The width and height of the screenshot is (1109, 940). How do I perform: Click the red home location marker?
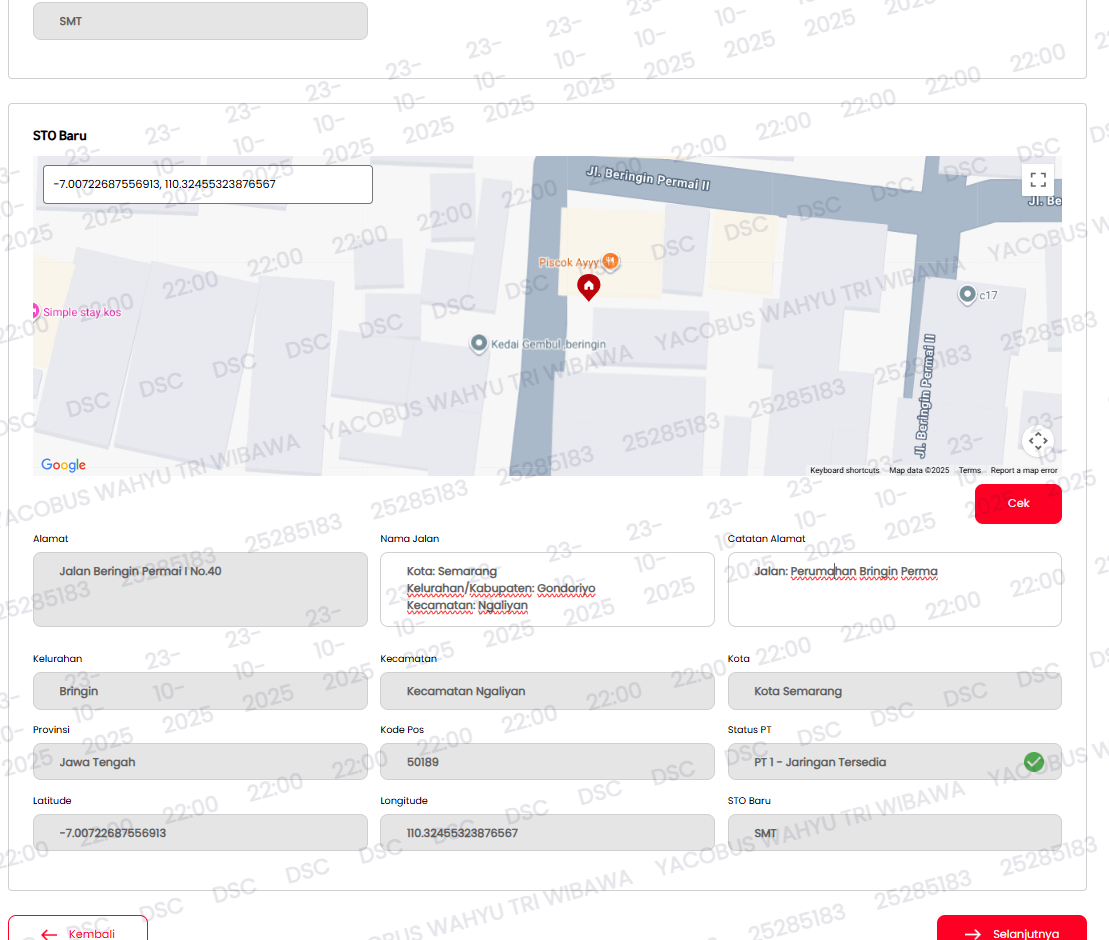click(588, 287)
